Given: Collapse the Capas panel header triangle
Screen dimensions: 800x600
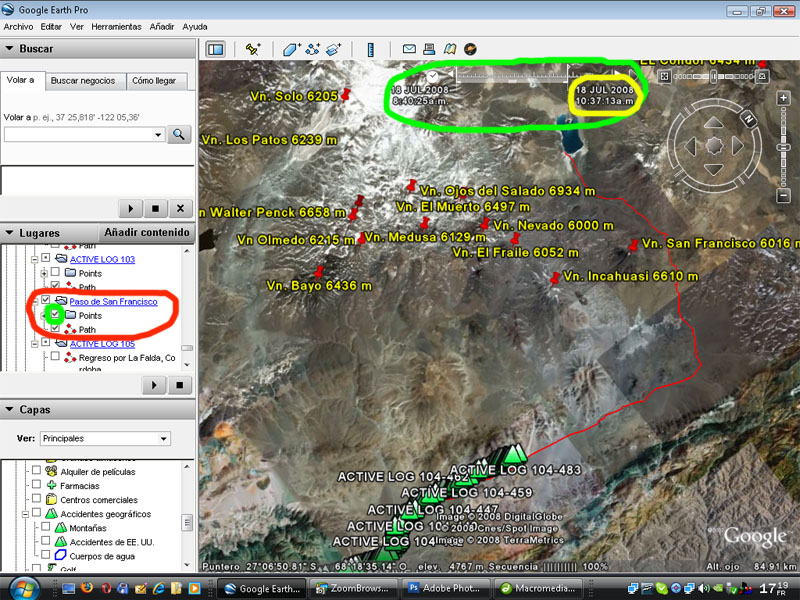Looking at the screenshot, I should click(9, 409).
